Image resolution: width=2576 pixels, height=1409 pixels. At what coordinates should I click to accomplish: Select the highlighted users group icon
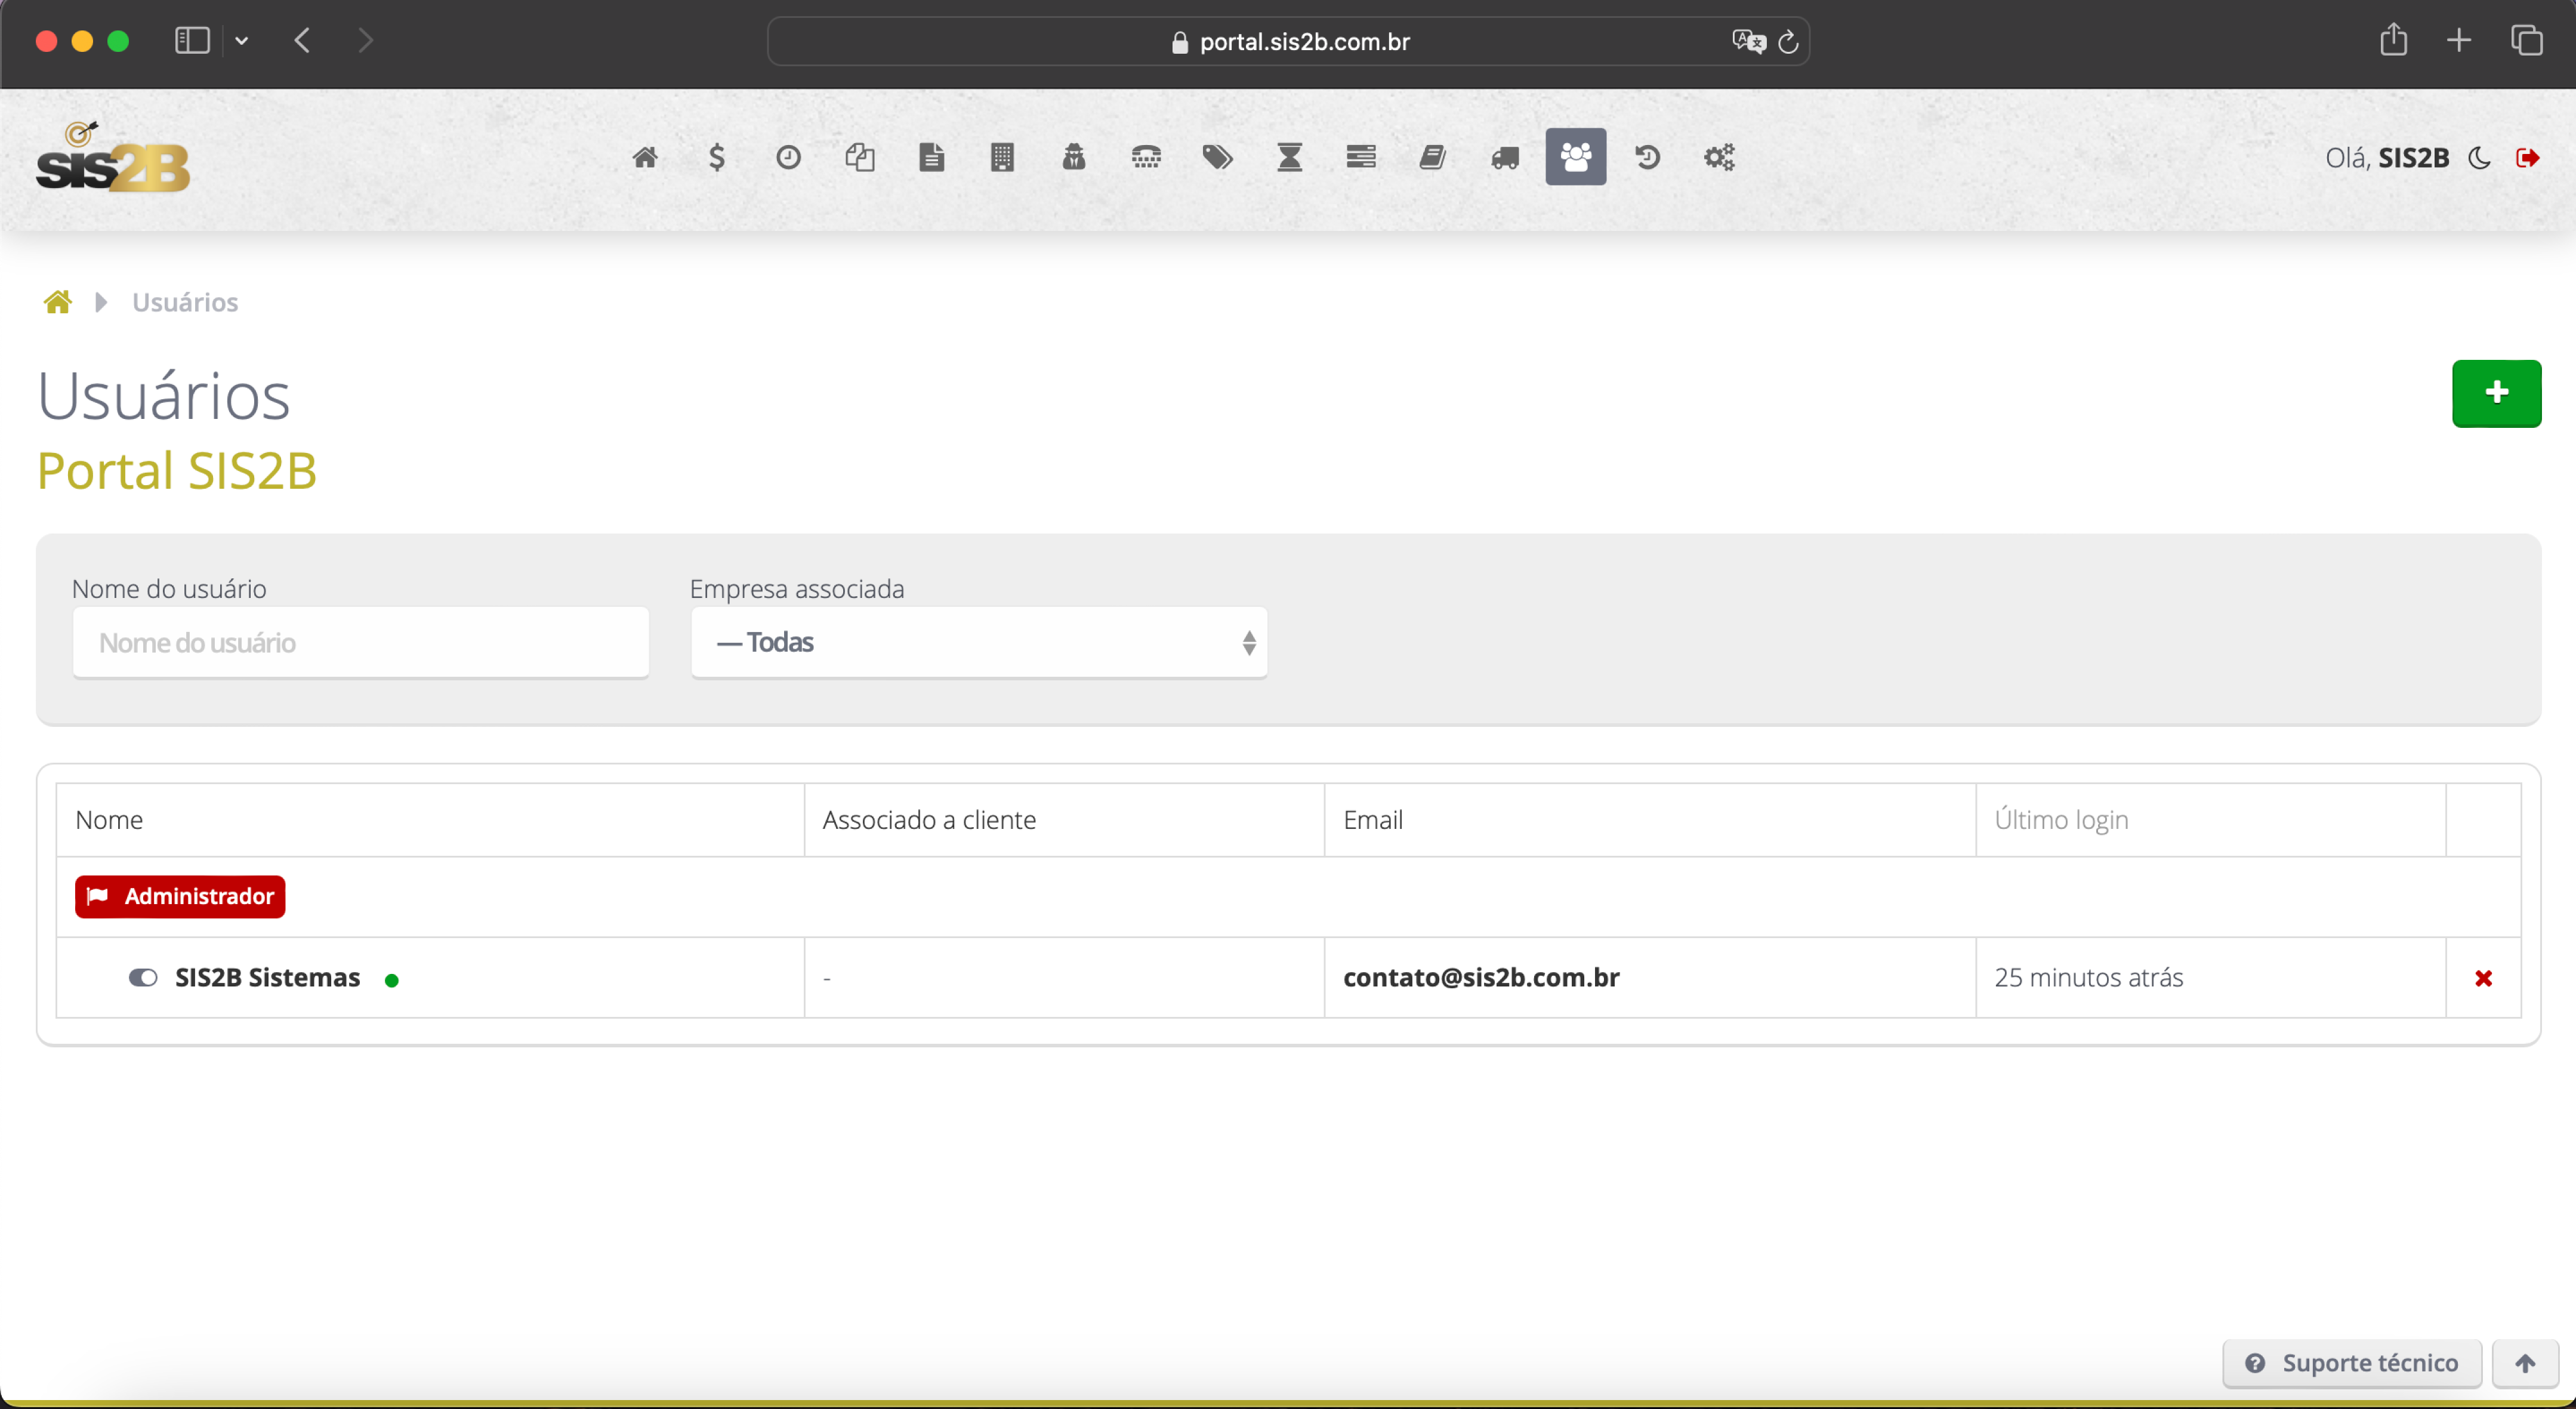point(1576,157)
